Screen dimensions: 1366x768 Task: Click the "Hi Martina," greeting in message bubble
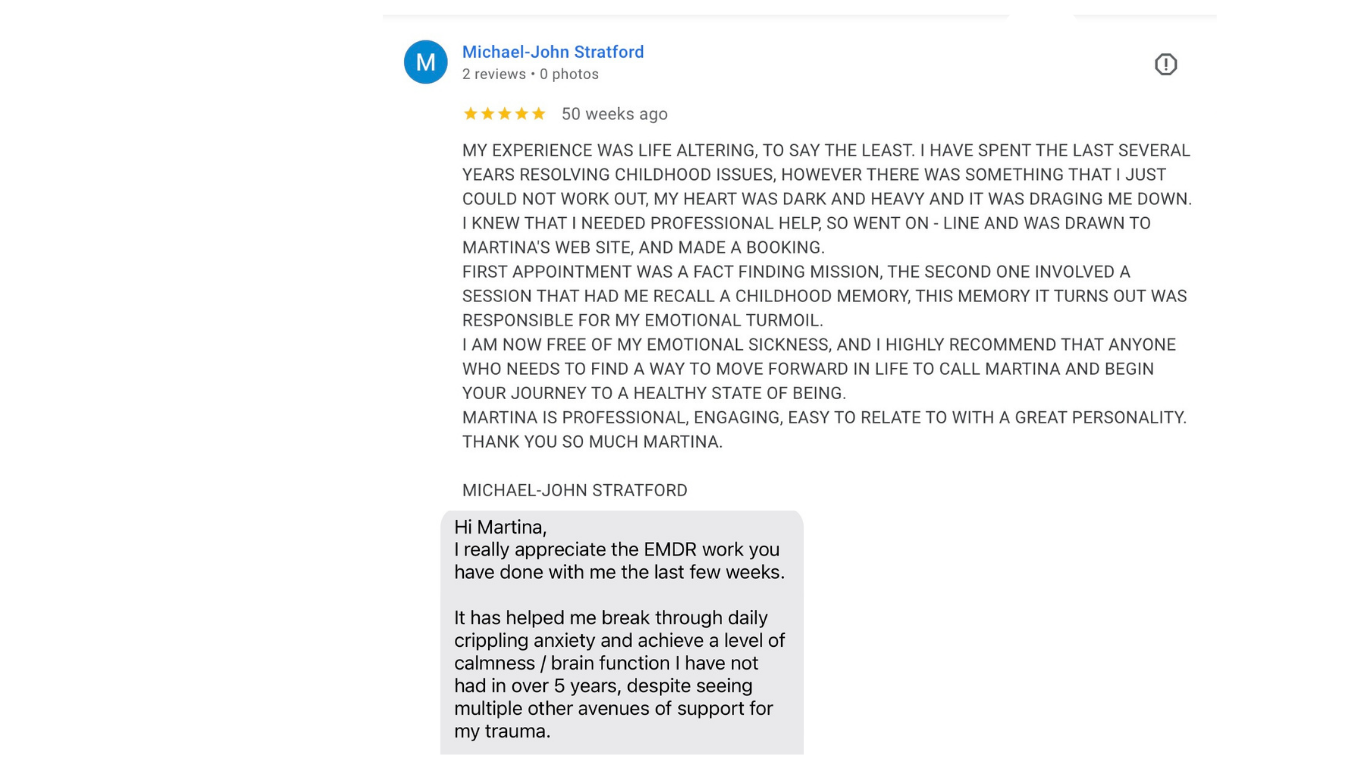click(x=500, y=527)
